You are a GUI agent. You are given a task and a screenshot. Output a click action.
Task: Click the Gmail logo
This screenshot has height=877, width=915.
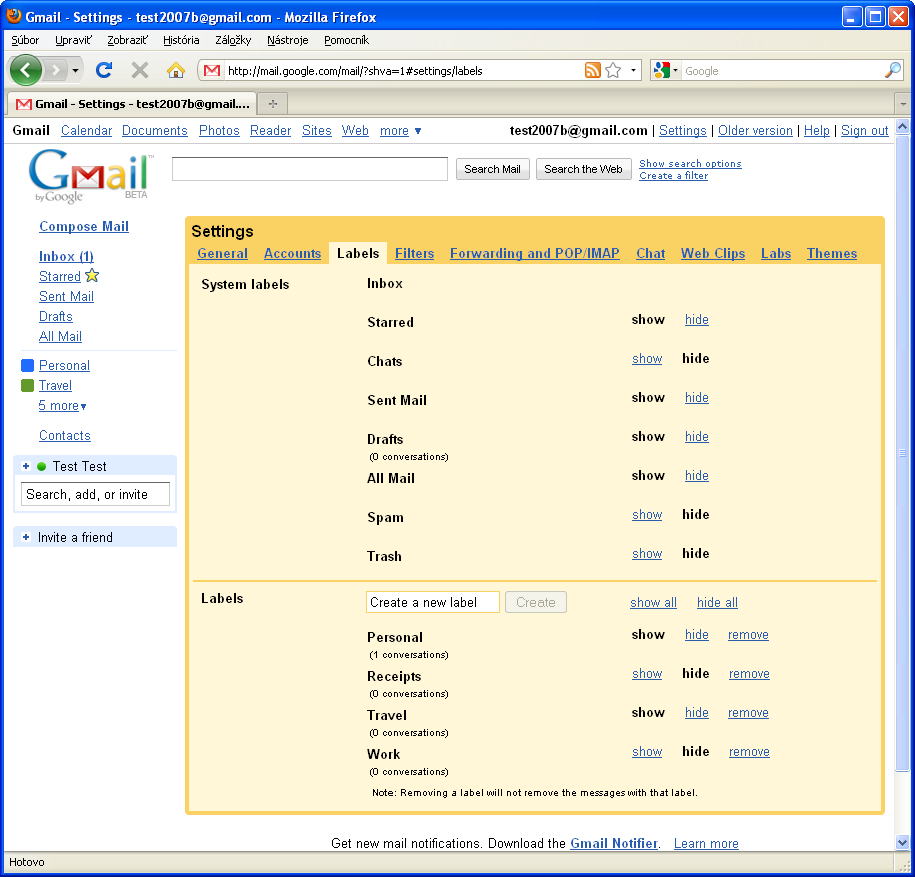point(90,176)
